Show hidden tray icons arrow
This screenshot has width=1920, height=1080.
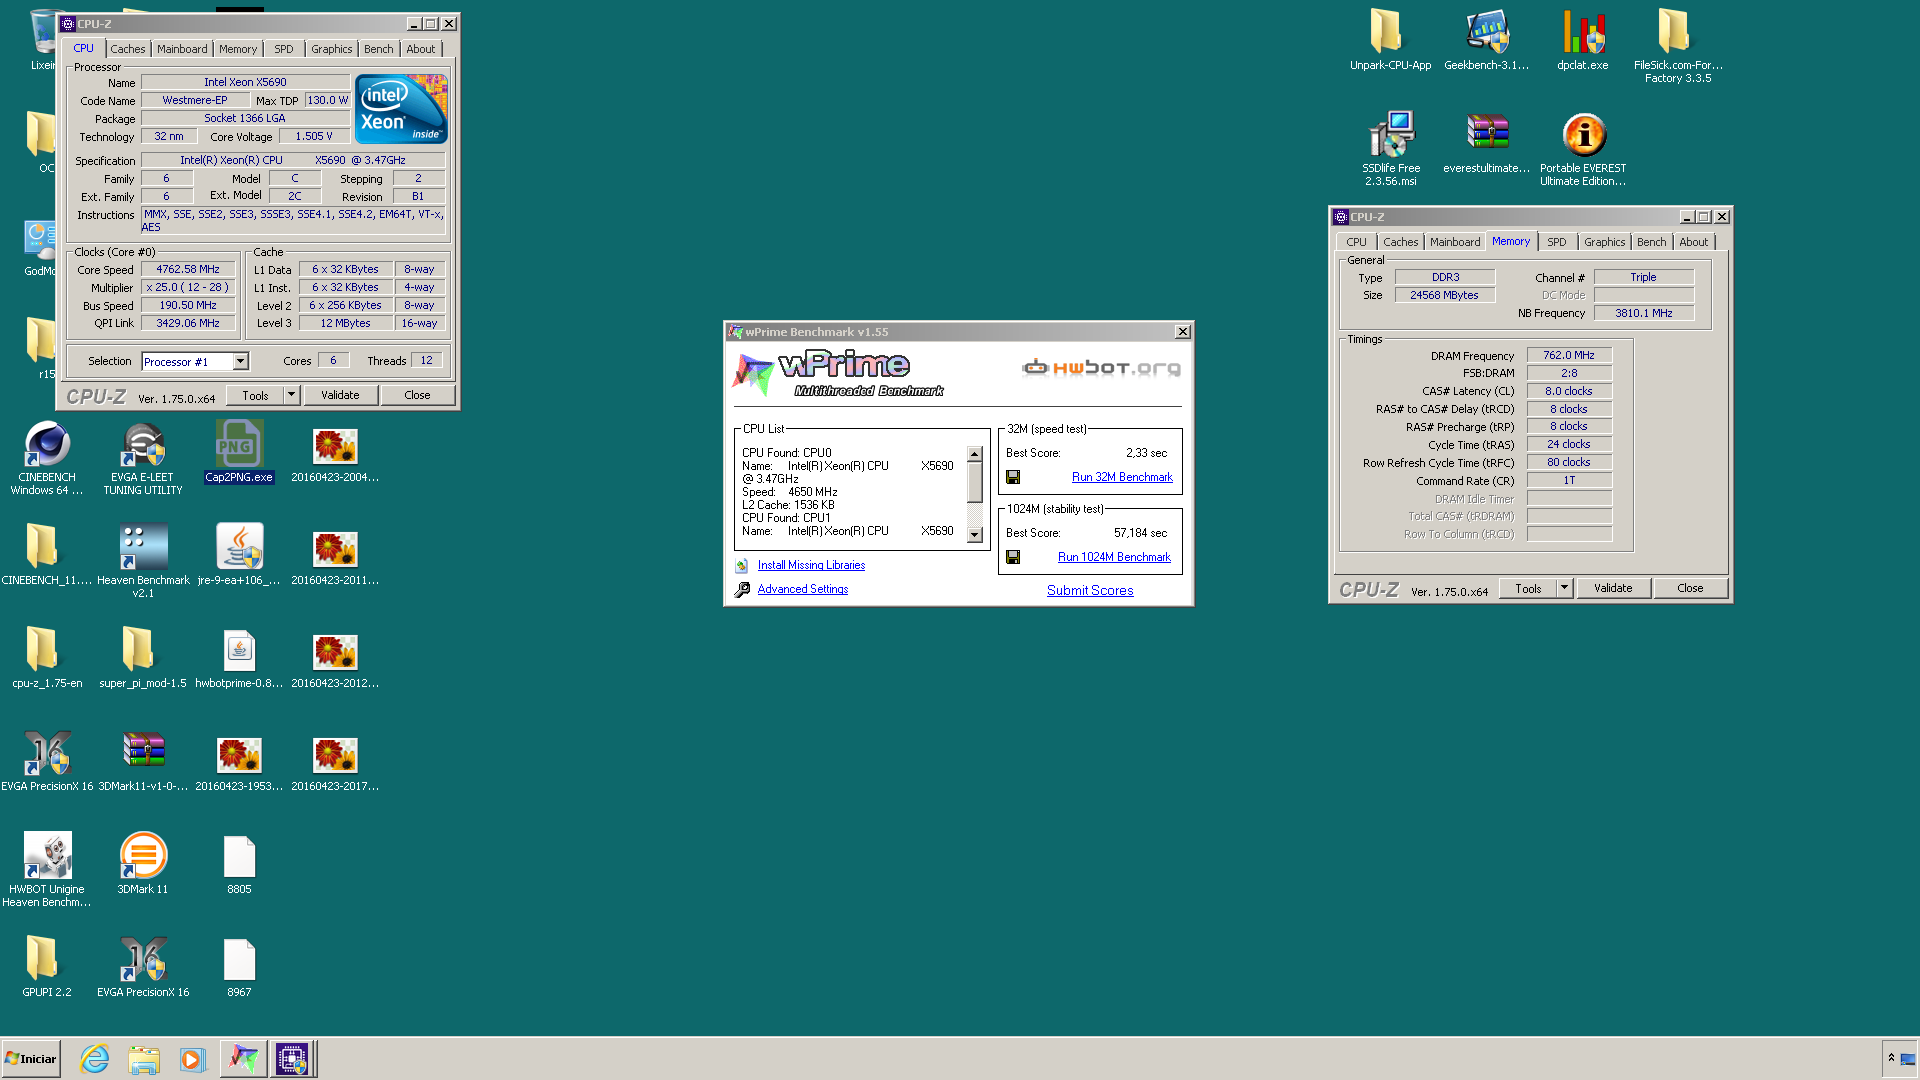pos(1890,1058)
